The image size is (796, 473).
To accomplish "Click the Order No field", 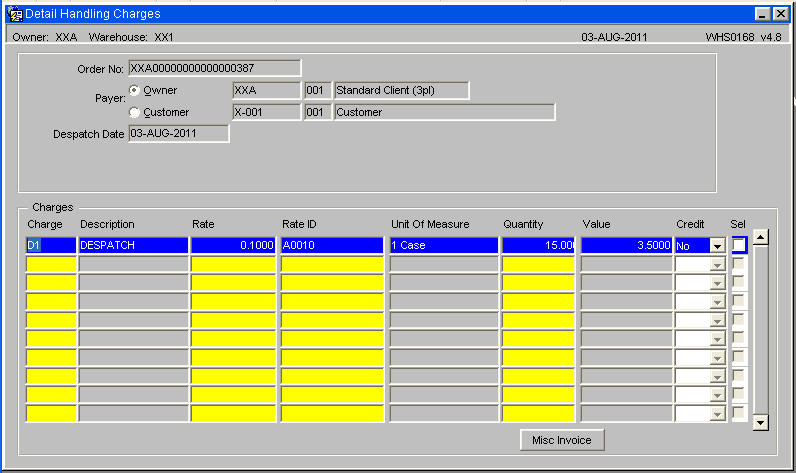I will pyautogui.click(x=215, y=68).
